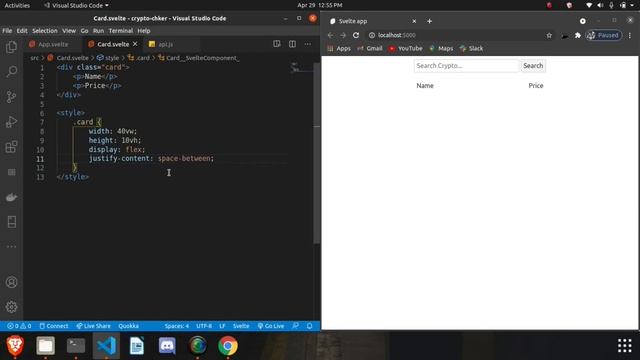Open the Source Control view
Screen dimensions: 640x360
click(x=11, y=97)
